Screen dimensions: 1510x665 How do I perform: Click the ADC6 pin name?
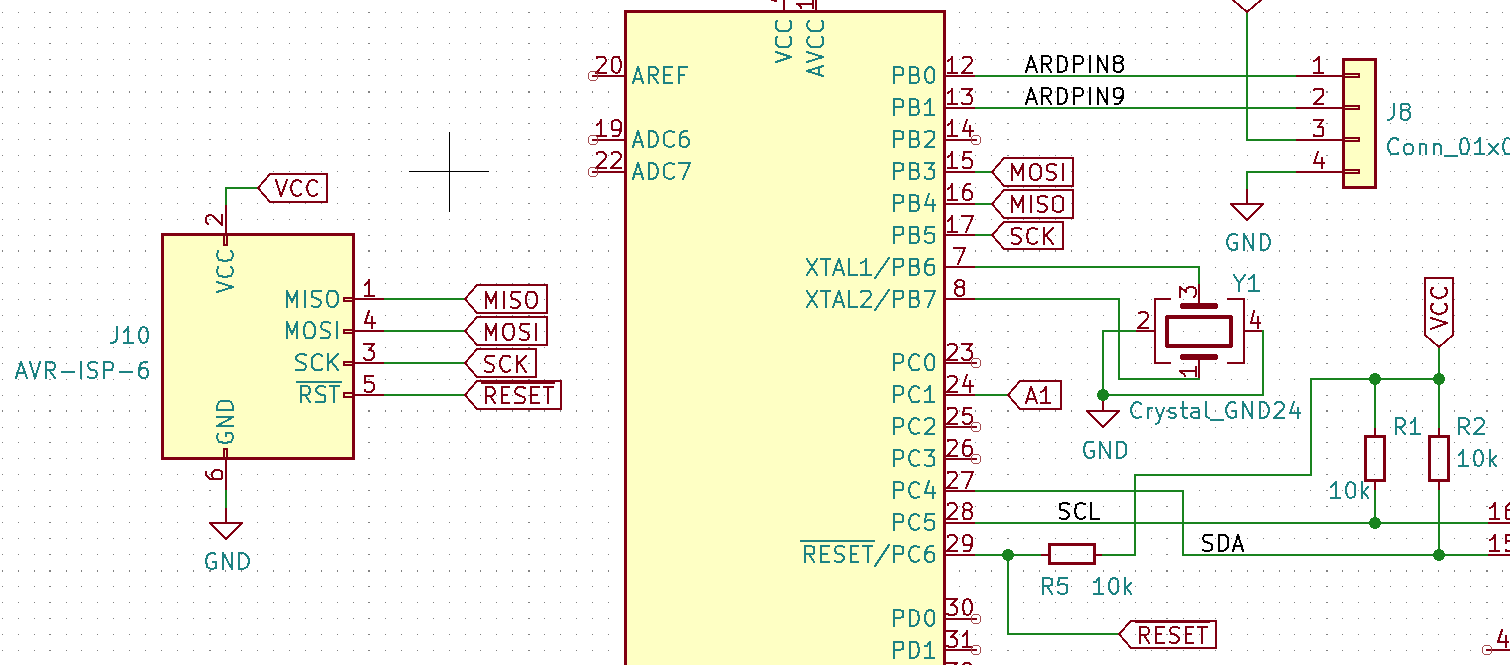pos(661,139)
